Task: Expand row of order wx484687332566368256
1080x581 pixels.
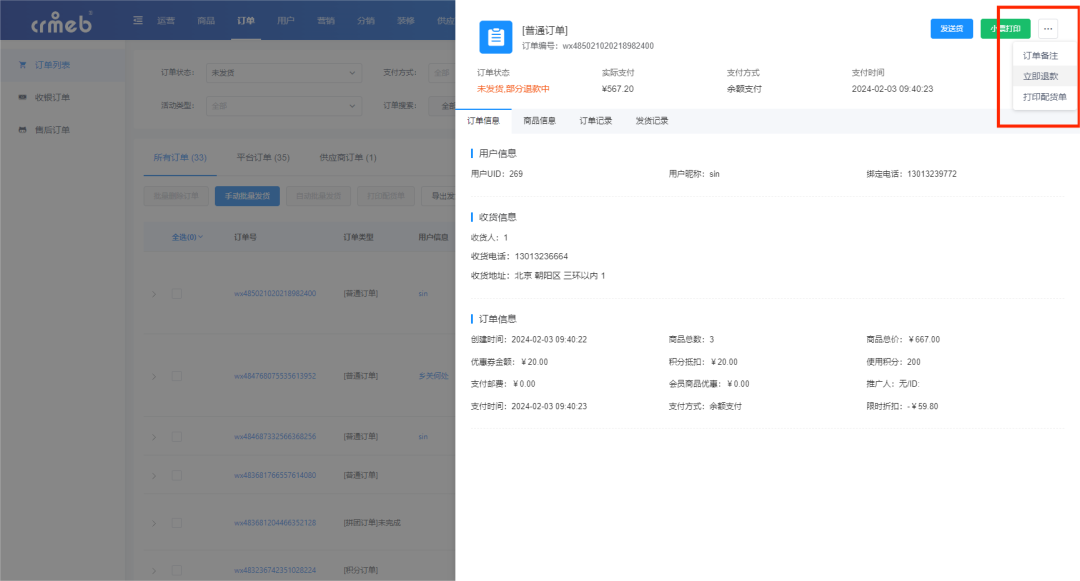Action: 154,436
